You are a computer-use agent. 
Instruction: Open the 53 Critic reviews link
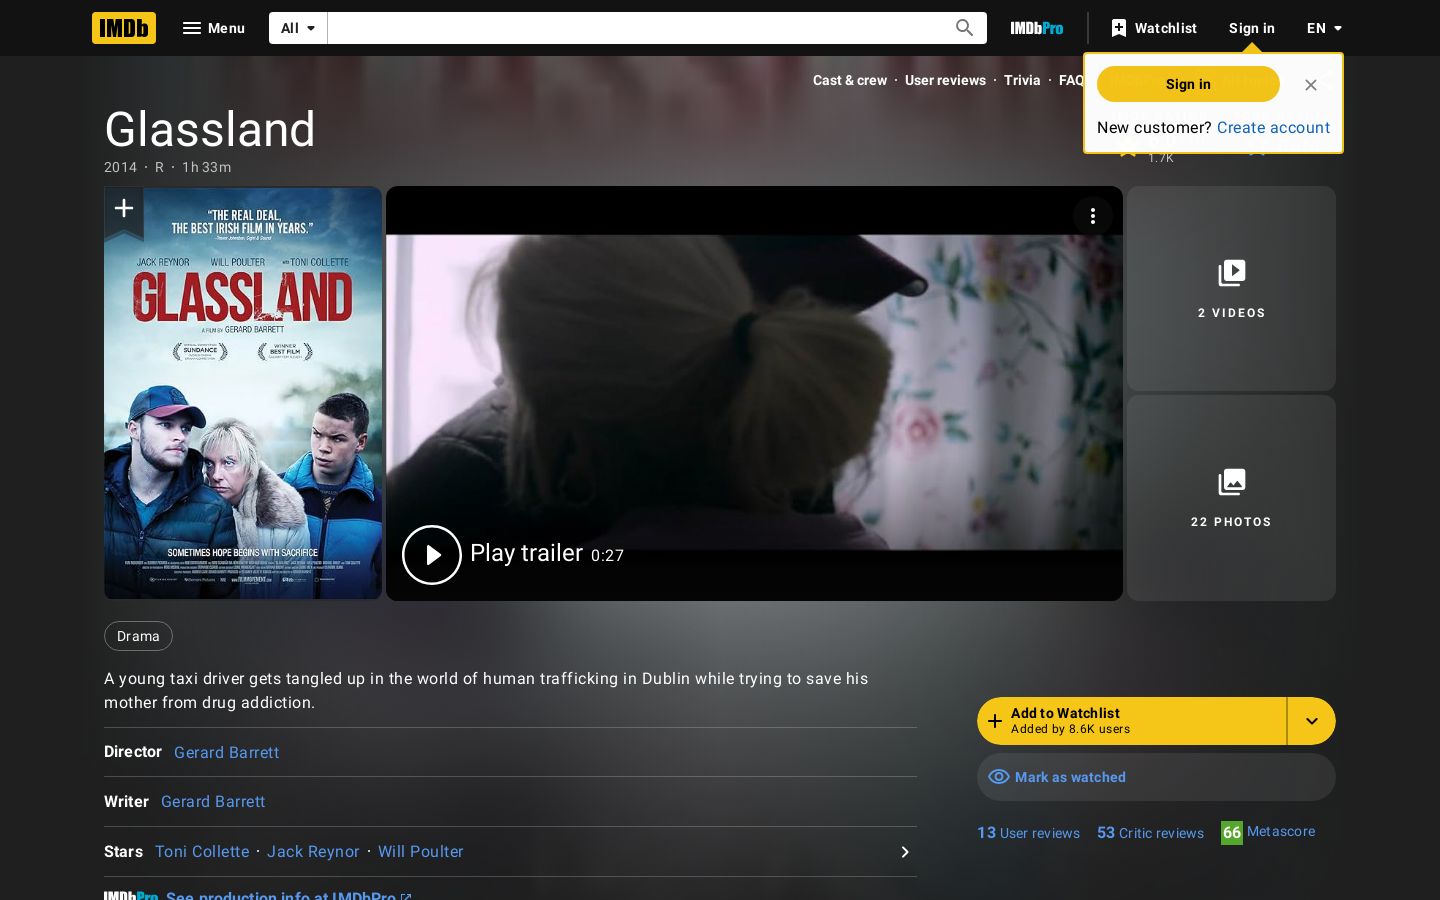coord(1150,833)
